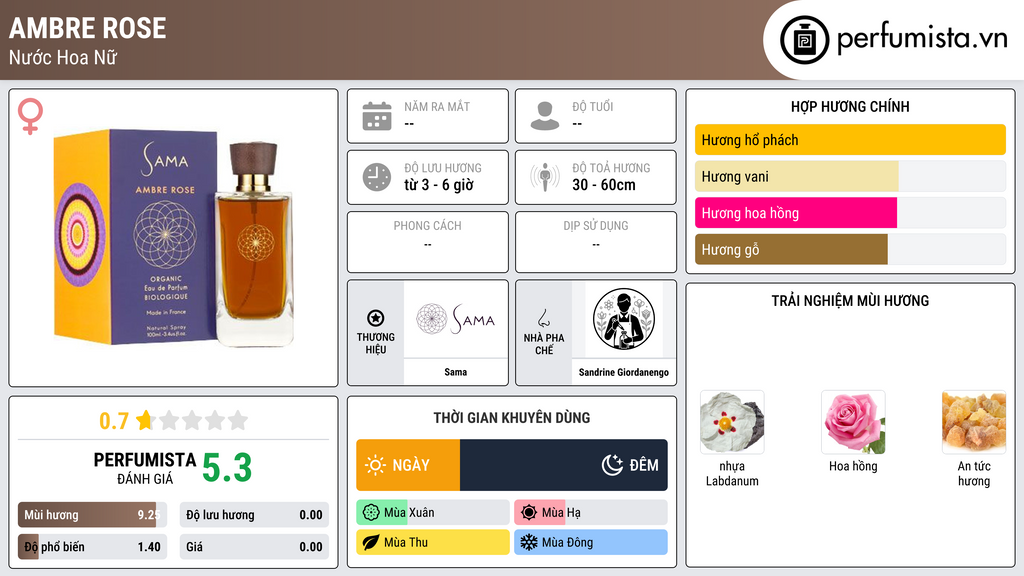Click the Hương gỗ accord bar
Image resolution: width=1024 pixels, height=576 pixels.
pos(850,249)
